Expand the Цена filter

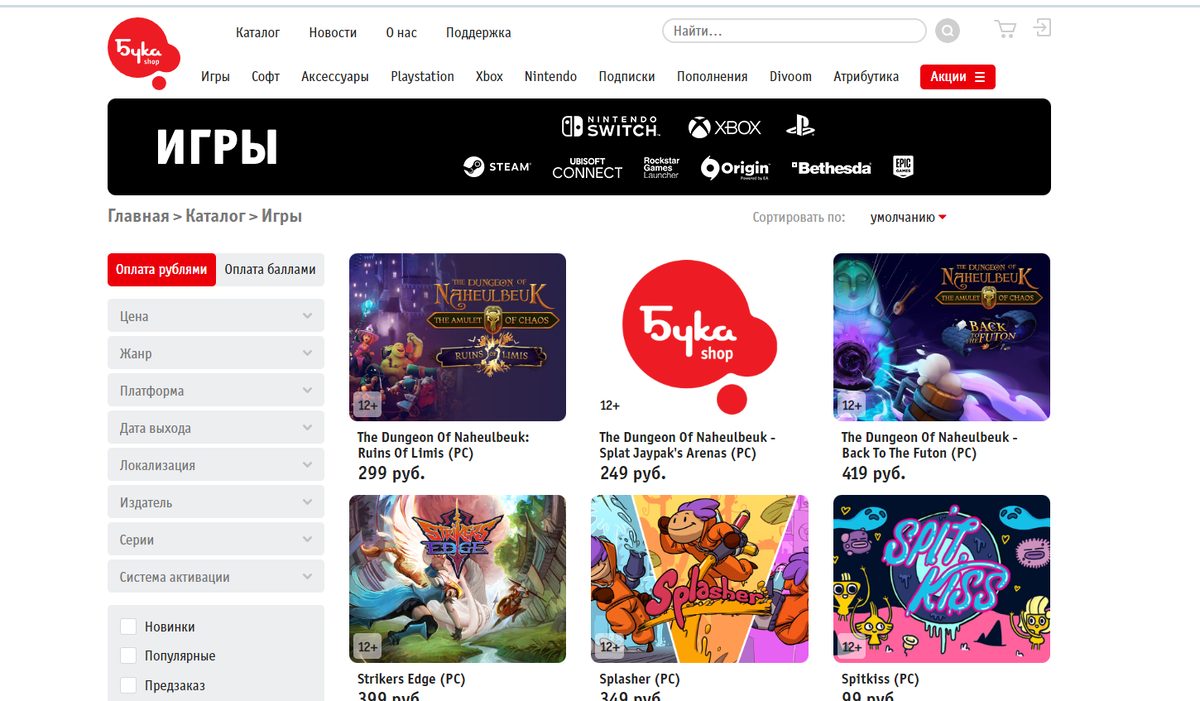pyautogui.click(x=216, y=316)
